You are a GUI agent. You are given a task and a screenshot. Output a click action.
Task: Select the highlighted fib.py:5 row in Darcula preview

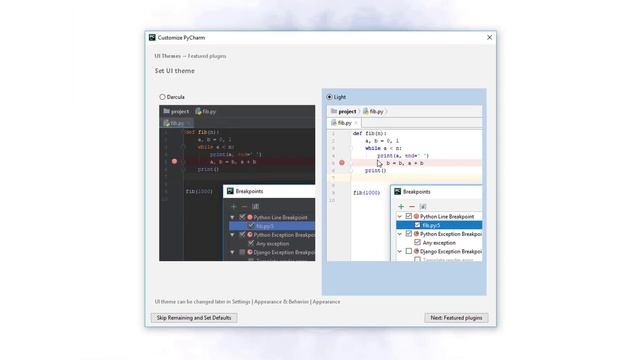point(272,226)
